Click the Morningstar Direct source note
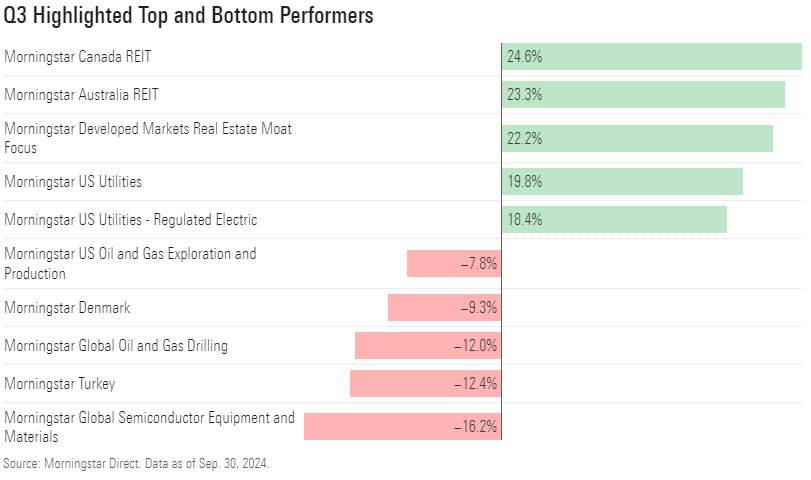The width and height of the screenshot is (811, 480). coord(136,464)
